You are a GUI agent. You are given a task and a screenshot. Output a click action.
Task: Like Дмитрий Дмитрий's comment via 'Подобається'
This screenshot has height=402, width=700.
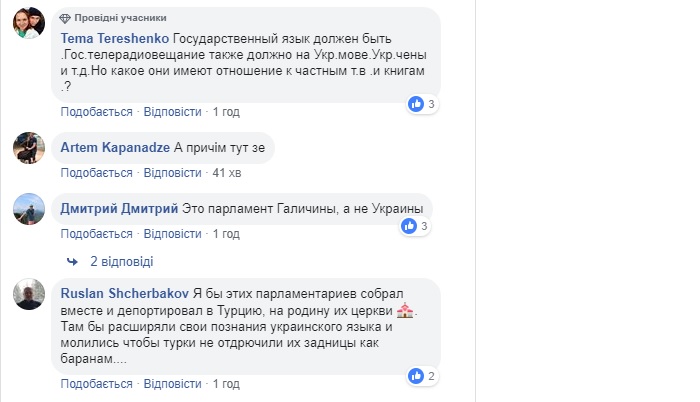98,233
